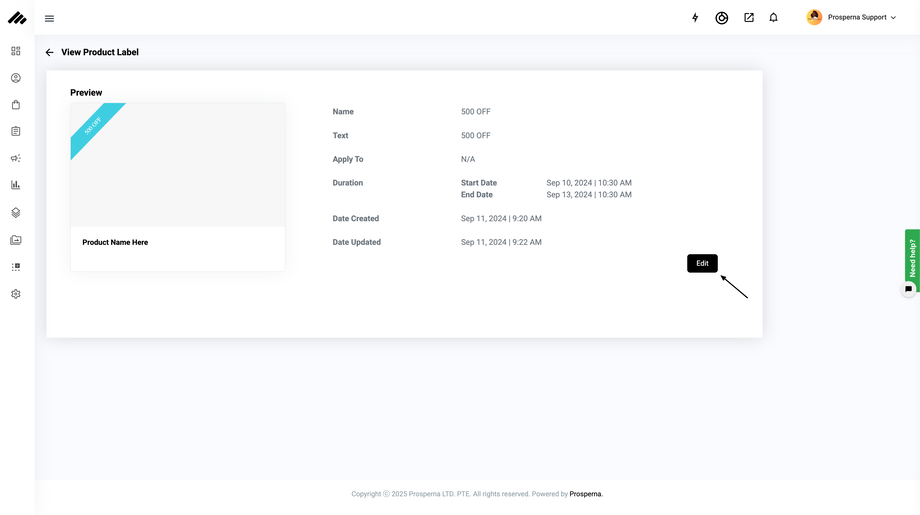
Task: Follow the Prosperna footer link
Action: (x=586, y=494)
